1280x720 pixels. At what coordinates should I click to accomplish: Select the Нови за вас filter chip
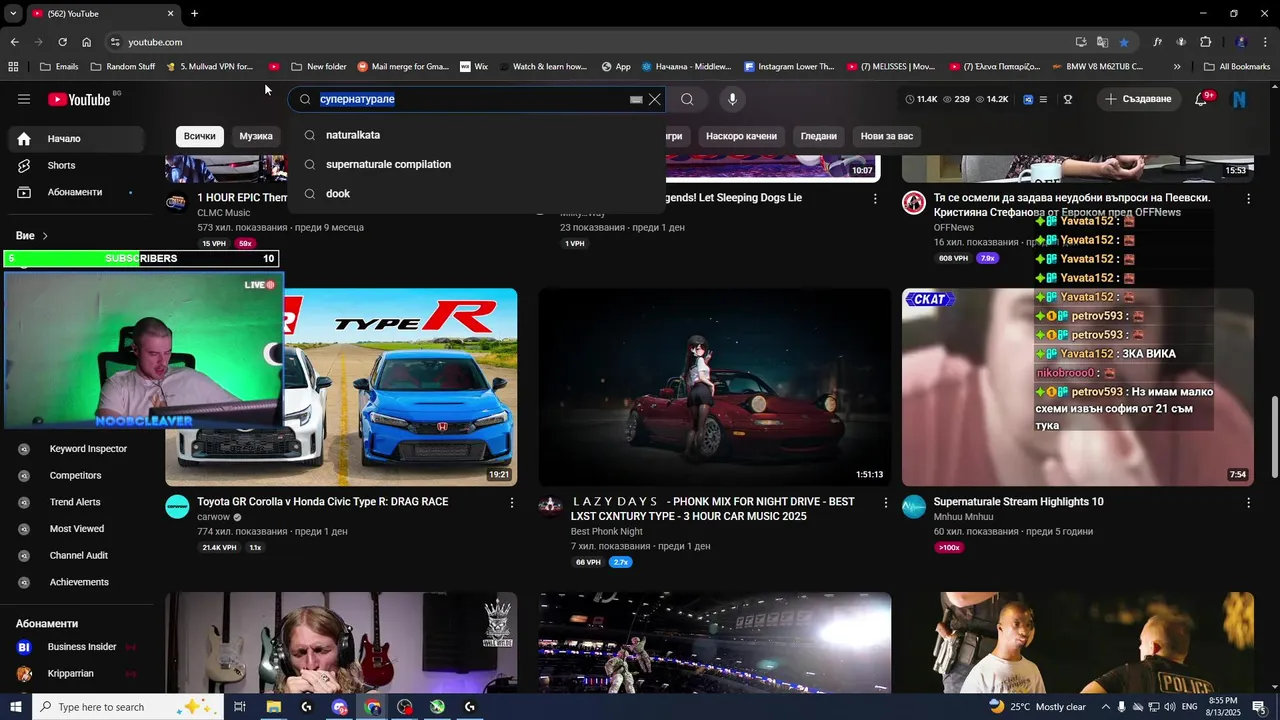tap(886, 136)
